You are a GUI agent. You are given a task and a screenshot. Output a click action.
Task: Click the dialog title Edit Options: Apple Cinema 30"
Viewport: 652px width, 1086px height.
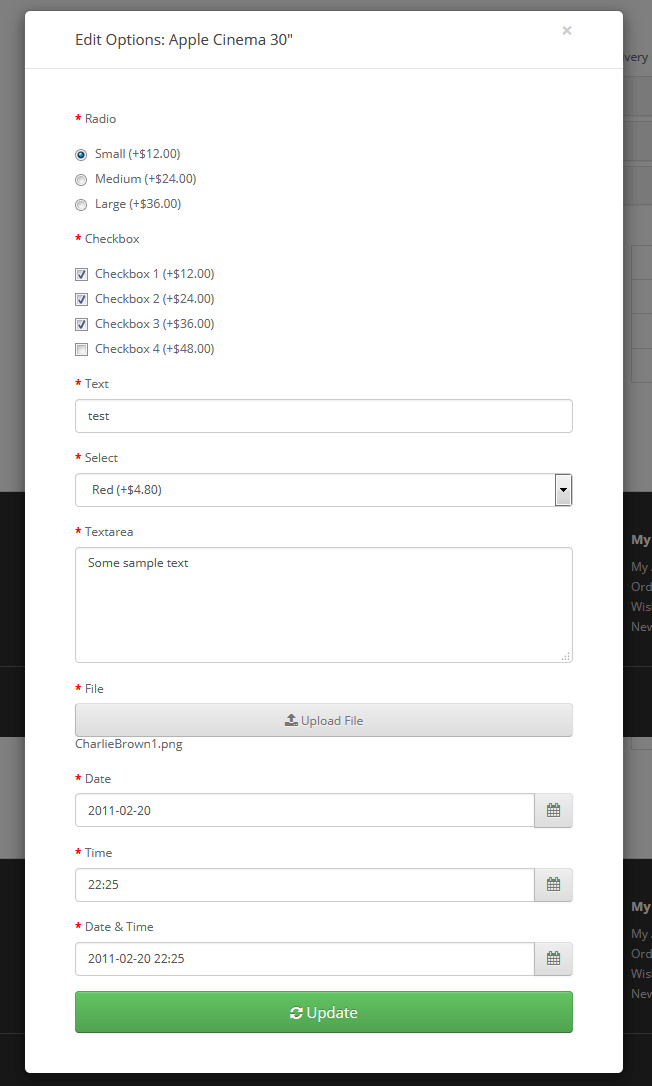184,39
